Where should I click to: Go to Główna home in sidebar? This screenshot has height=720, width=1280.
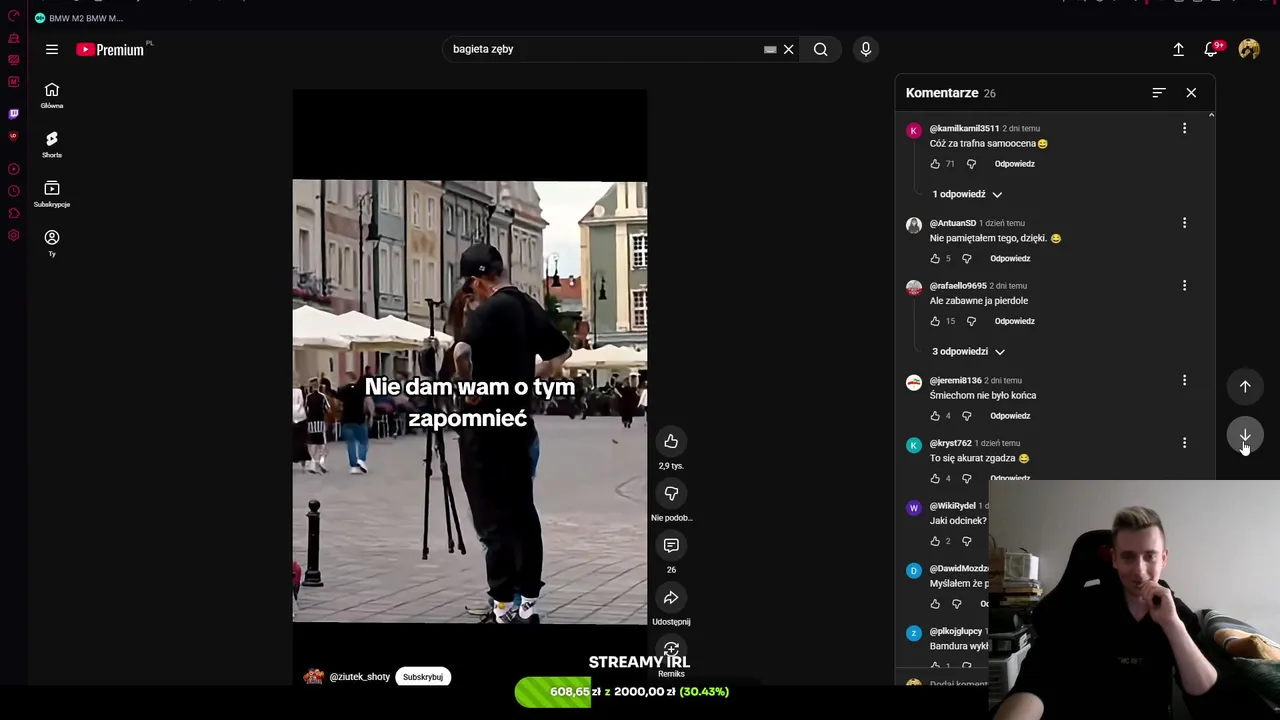[52, 95]
